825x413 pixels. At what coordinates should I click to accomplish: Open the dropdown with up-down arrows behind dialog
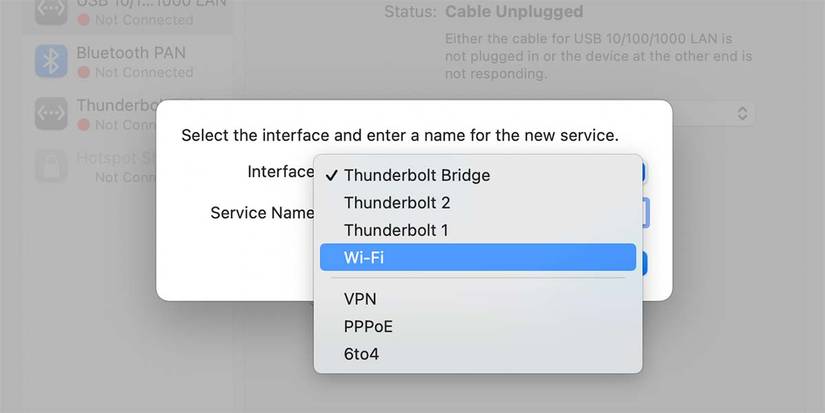pyautogui.click(x=742, y=113)
